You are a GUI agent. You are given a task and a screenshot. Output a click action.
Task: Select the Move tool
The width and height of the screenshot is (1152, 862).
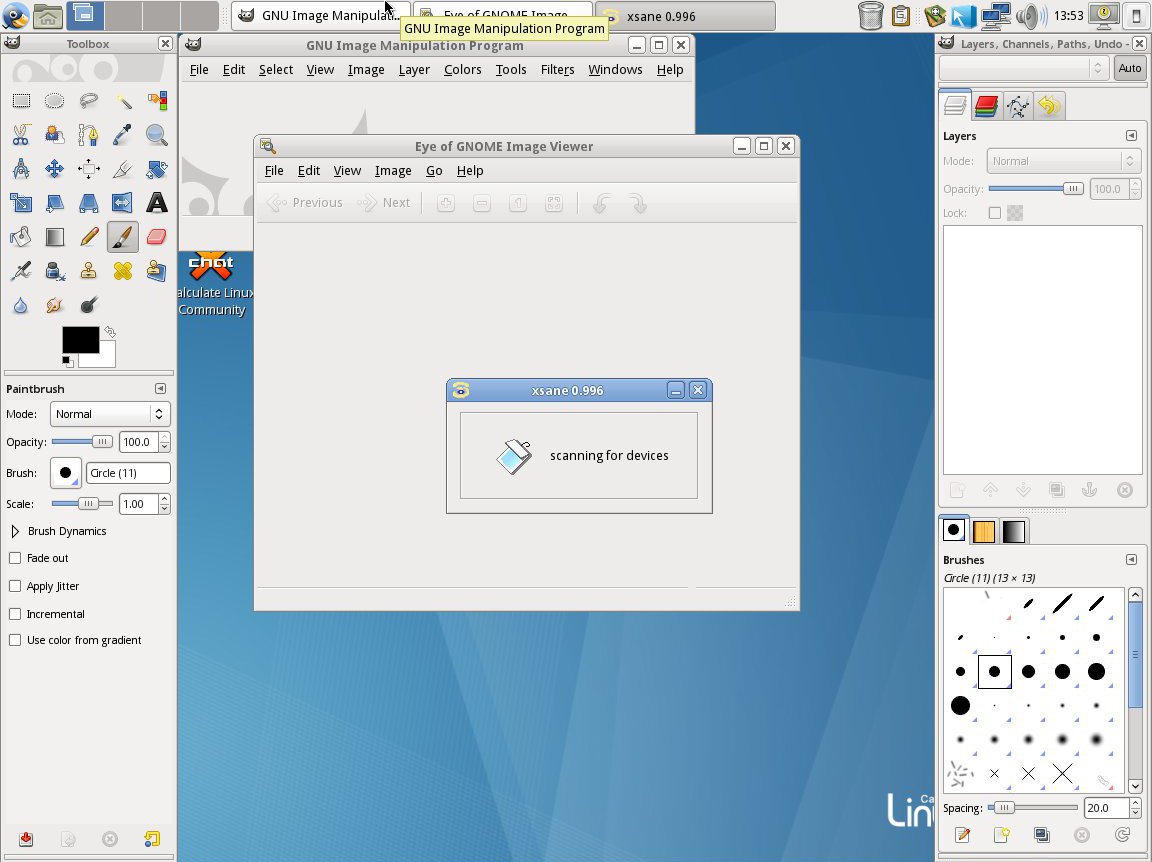point(55,169)
